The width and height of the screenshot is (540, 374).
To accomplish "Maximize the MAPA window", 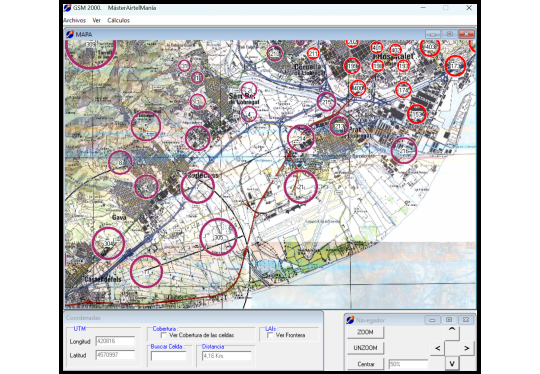I will [449, 34].
